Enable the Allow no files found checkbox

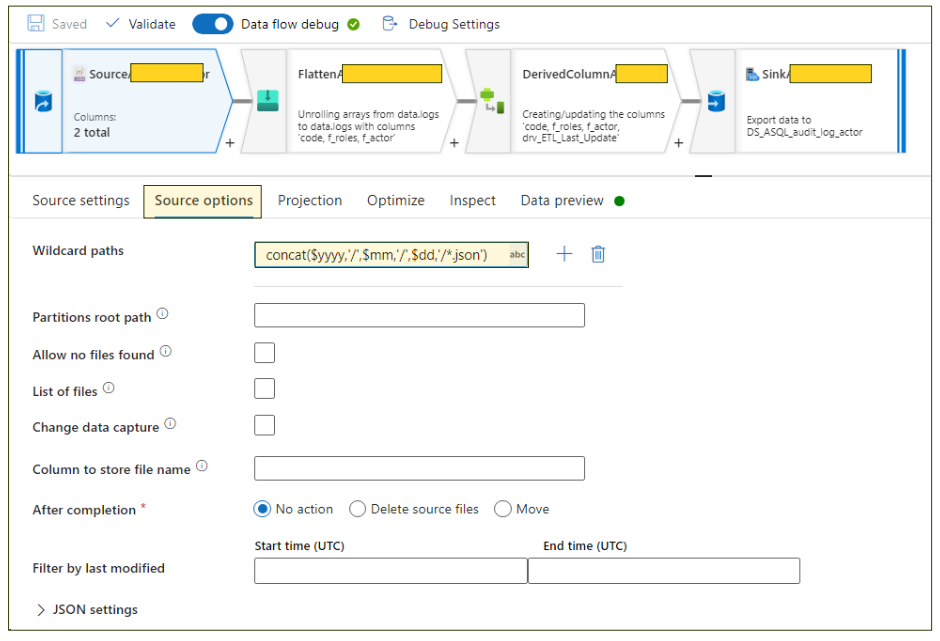[x=264, y=352]
